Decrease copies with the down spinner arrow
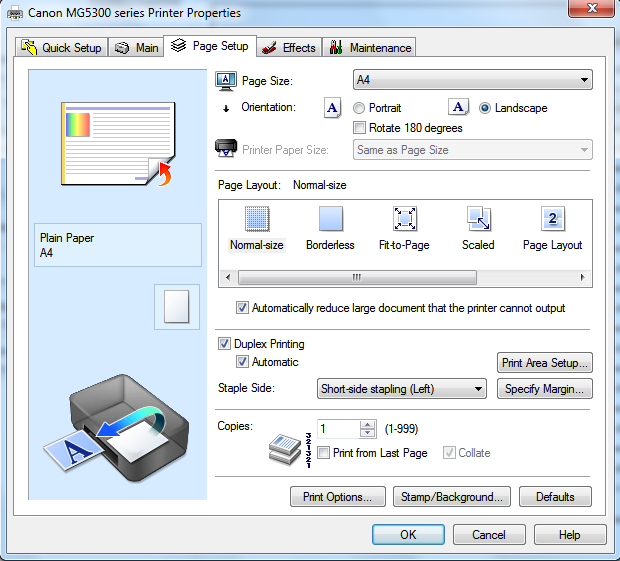This screenshot has height=561, width=620. [x=368, y=433]
